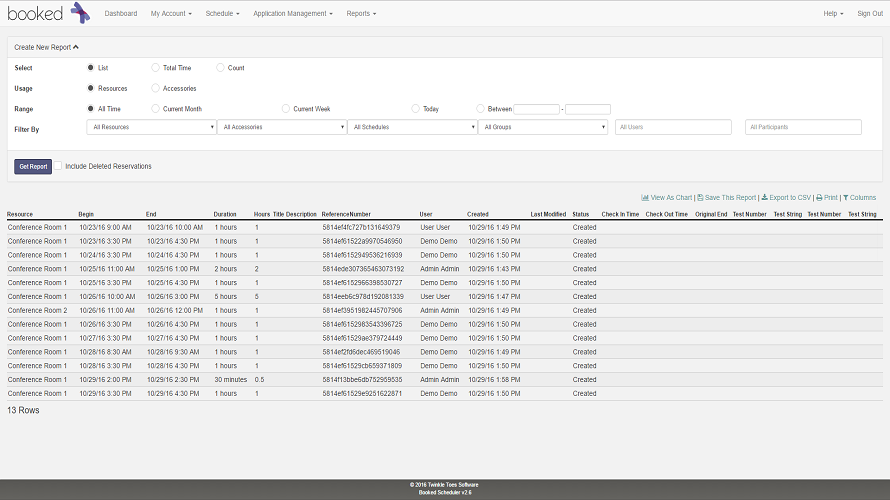
Task: Open Schedule menu
Action: (x=222, y=14)
